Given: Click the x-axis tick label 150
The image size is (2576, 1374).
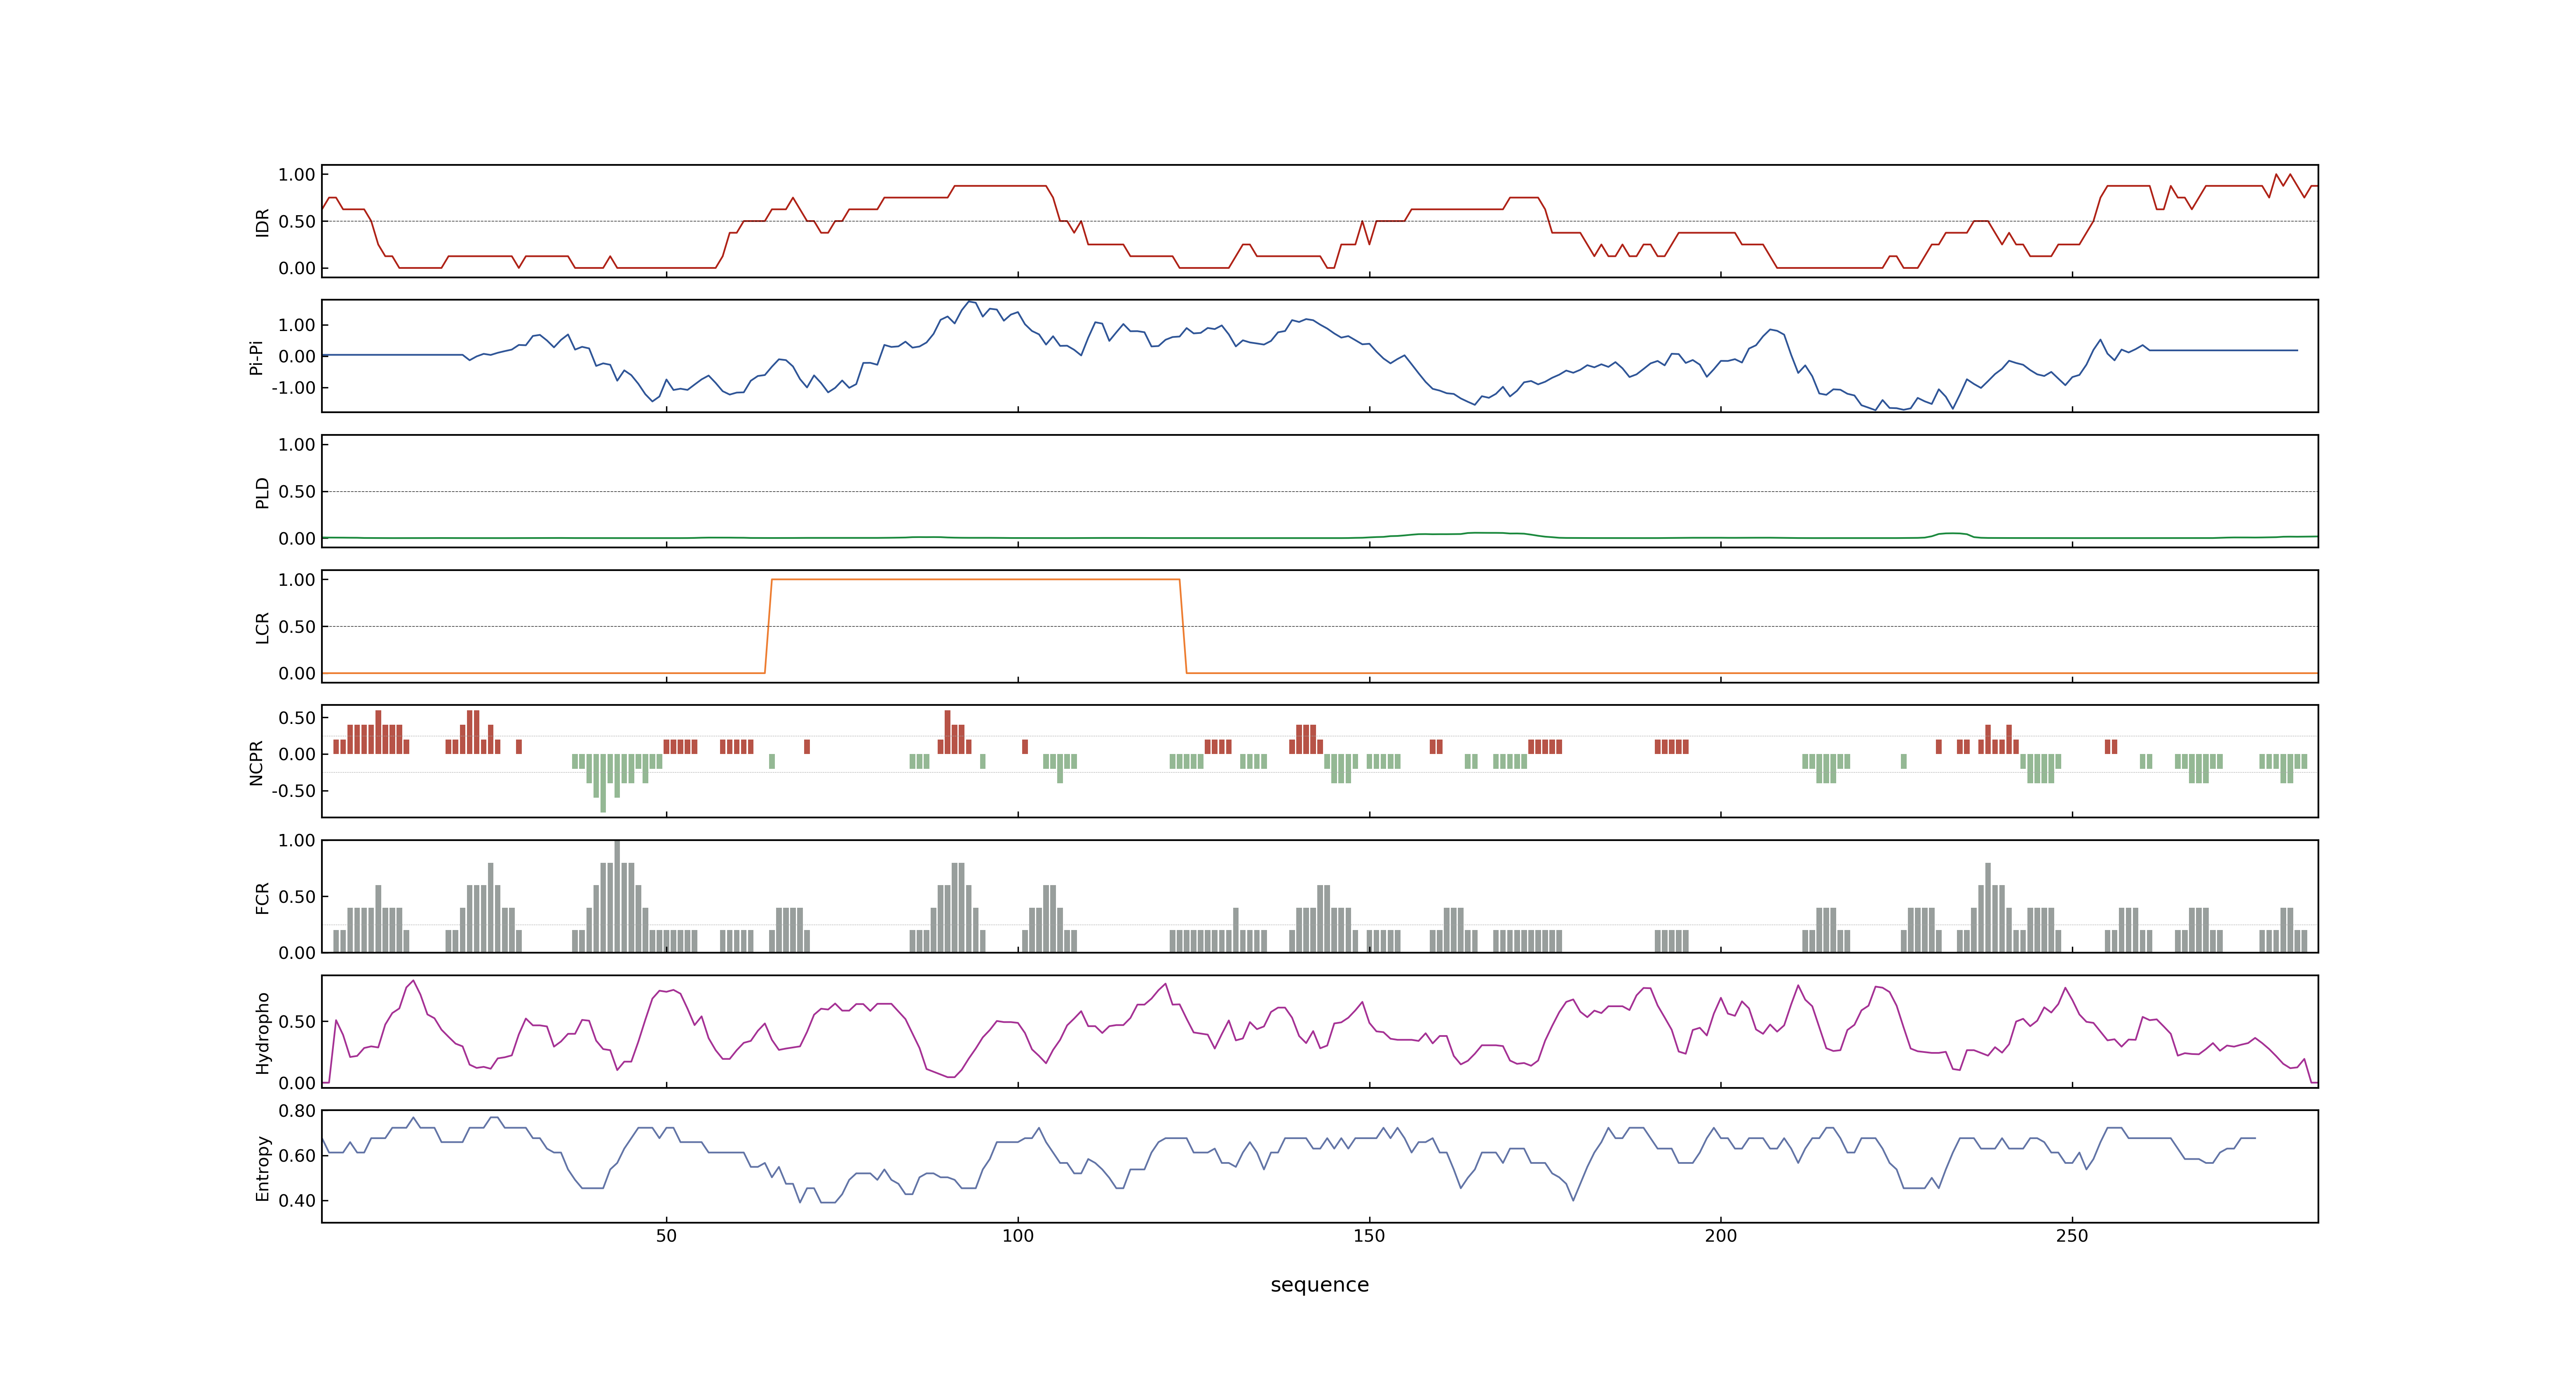Looking at the screenshot, I should click(1369, 1236).
